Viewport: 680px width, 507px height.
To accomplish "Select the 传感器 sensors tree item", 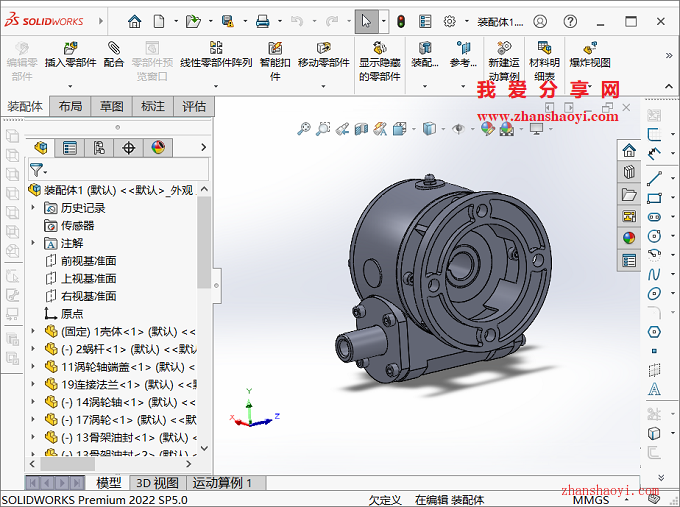I will [x=69, y=226].
